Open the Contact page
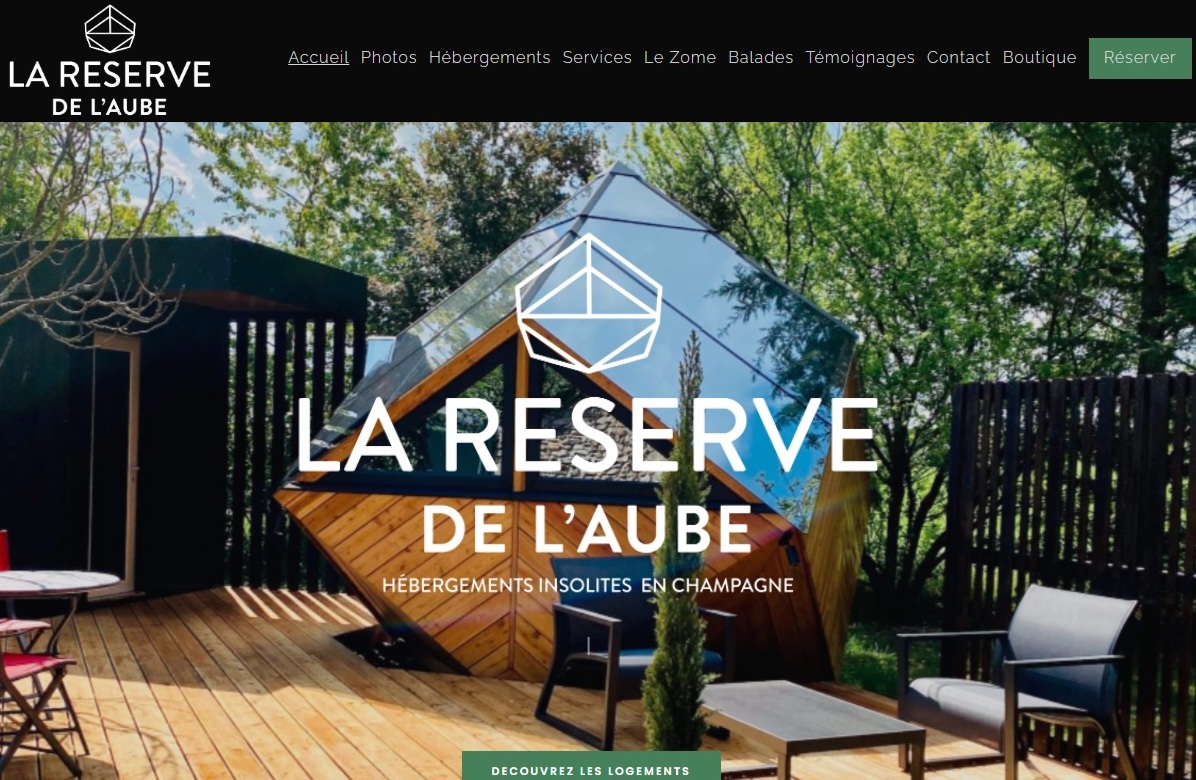 [958, 57]
